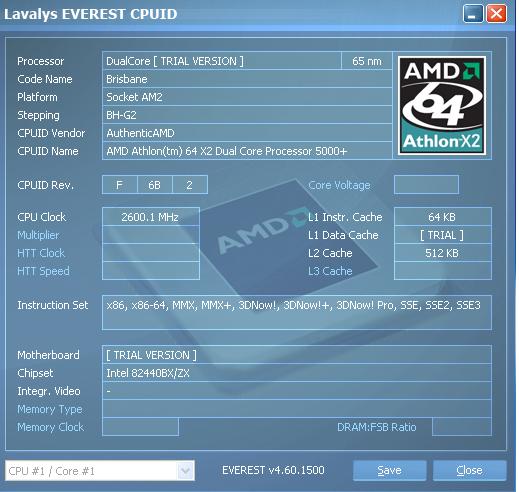Select the CPU Clock 2600.1 MHz field
The width and height of the screenshot is (519, 492).
(151, 217)
